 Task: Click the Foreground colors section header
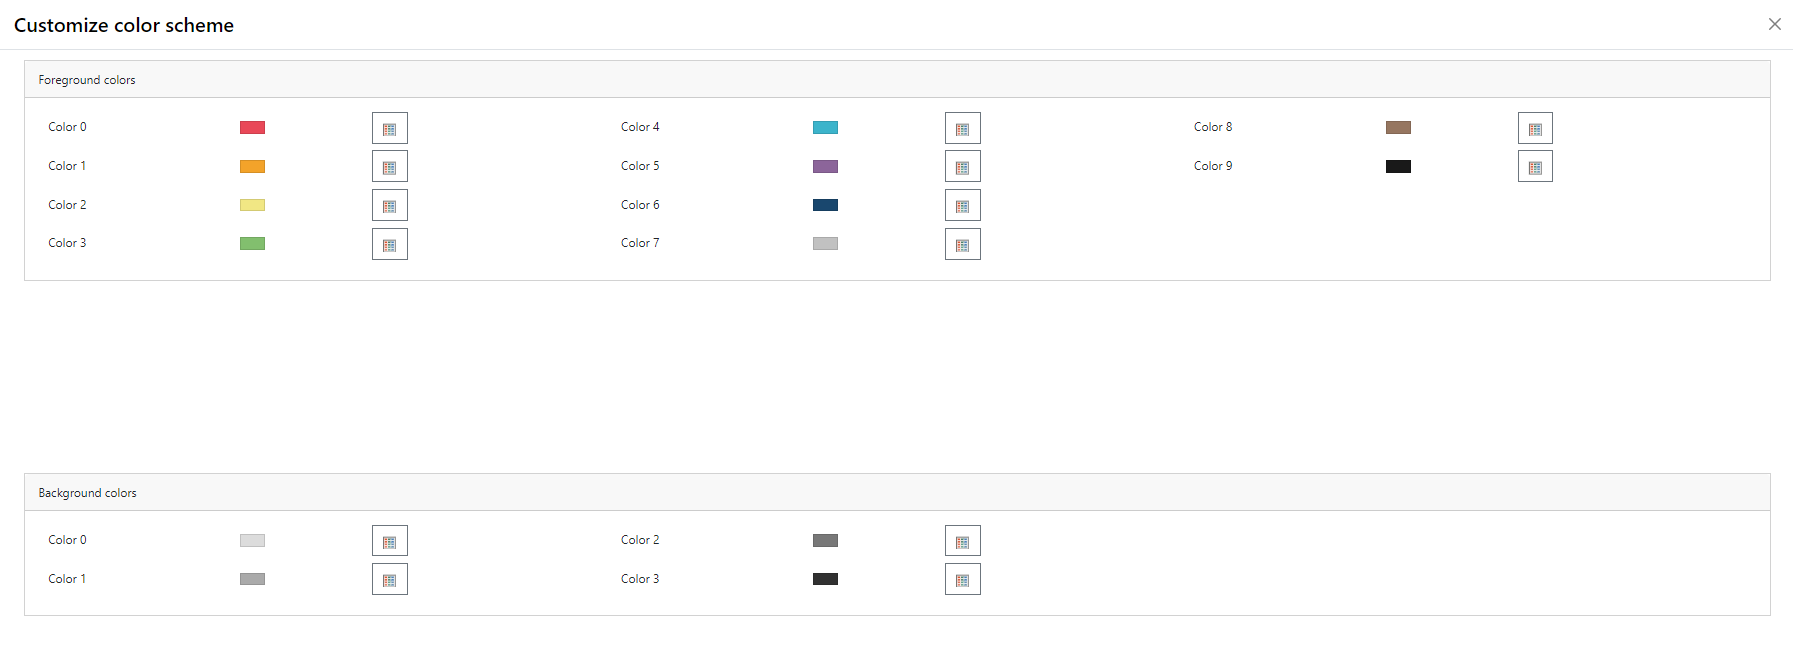click(x=87, y=80)
